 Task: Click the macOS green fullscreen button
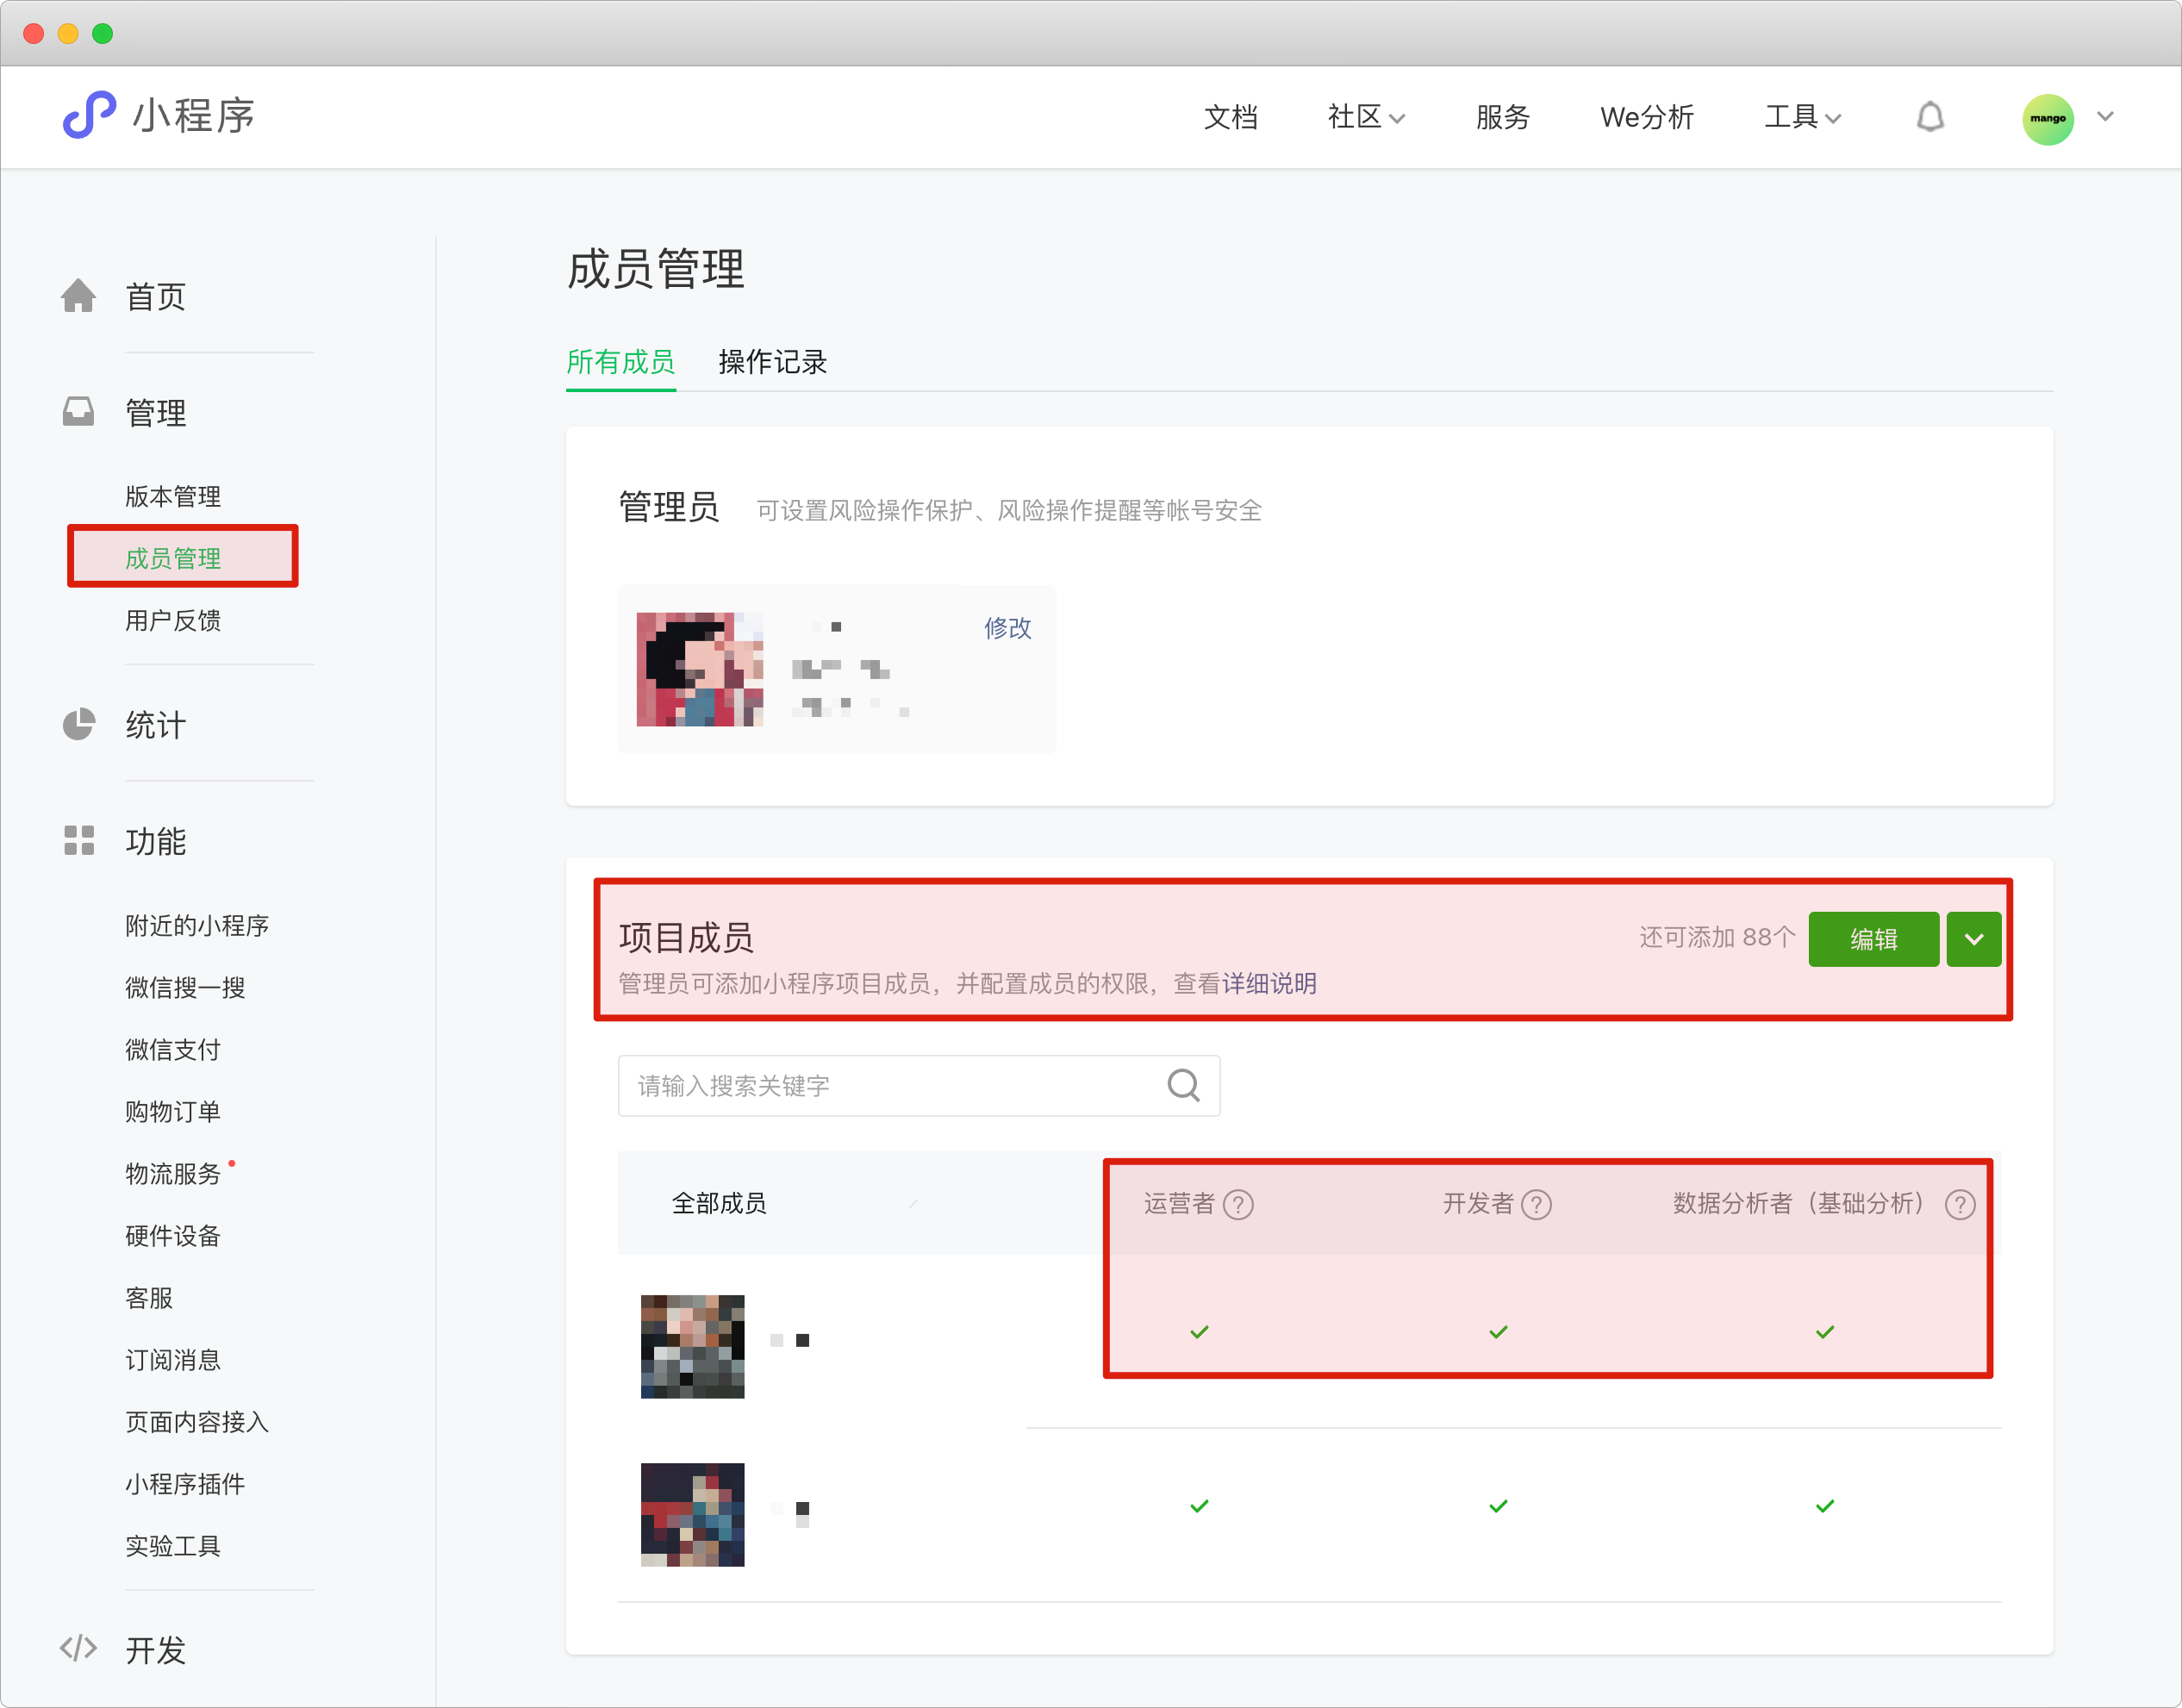click(x=102, y=33)
